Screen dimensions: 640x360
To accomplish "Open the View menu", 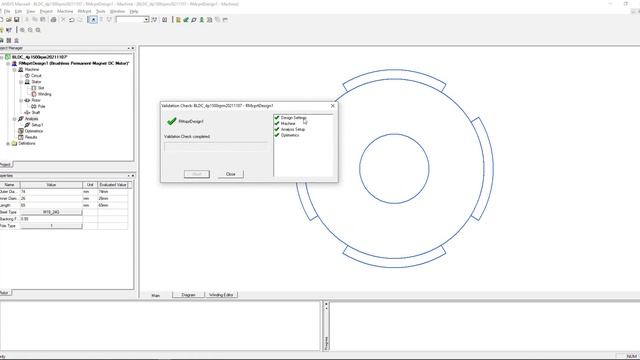I will point(31,11).
